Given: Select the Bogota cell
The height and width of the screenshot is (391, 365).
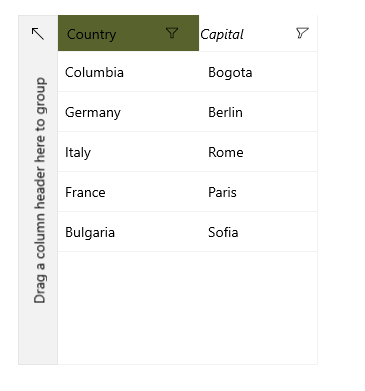Looking at the screenshot, I should [258, 72].
